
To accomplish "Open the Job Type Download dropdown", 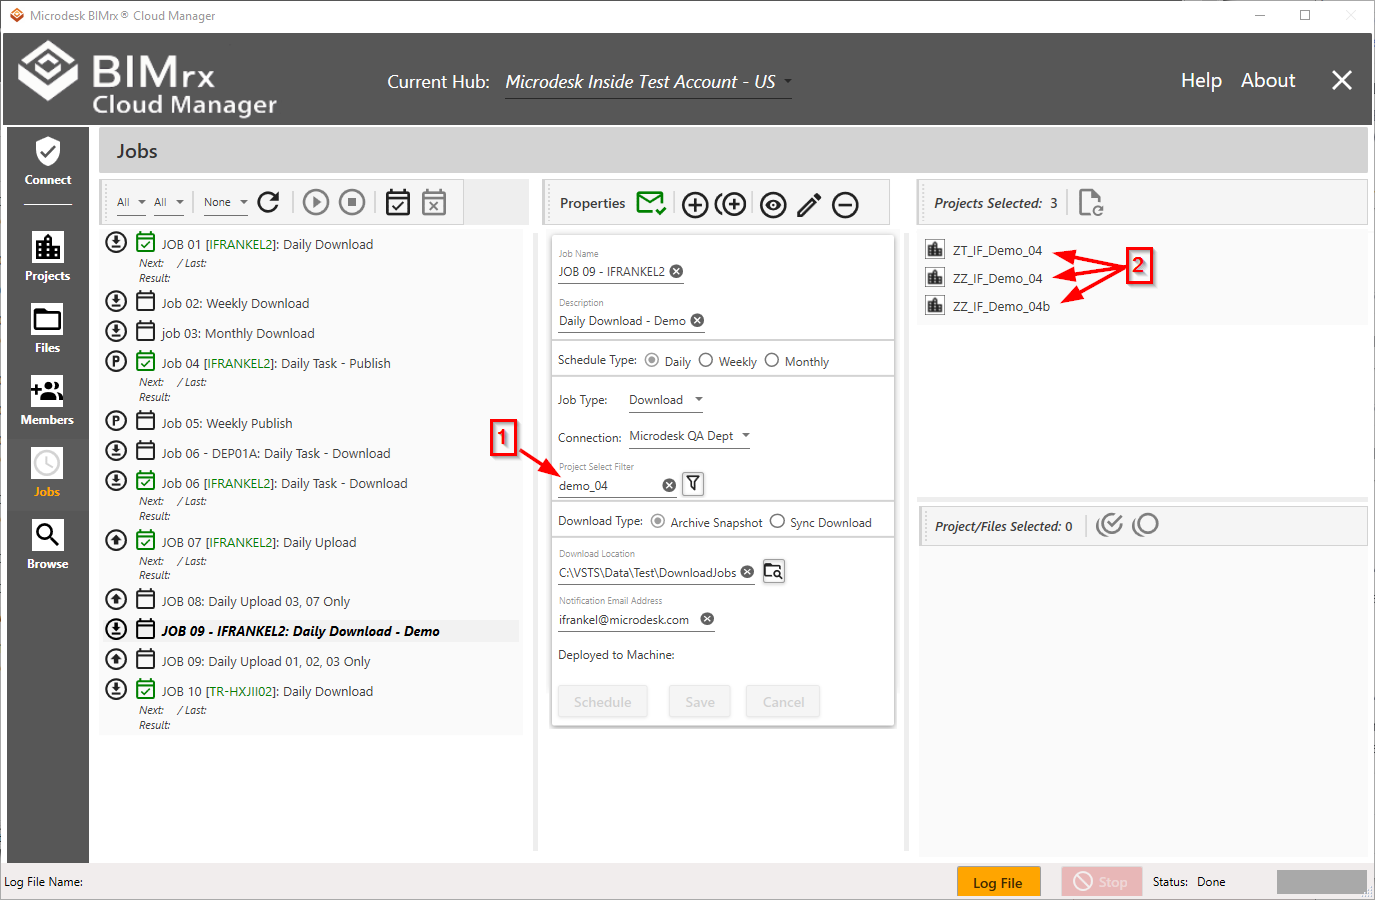I will 666,400.
